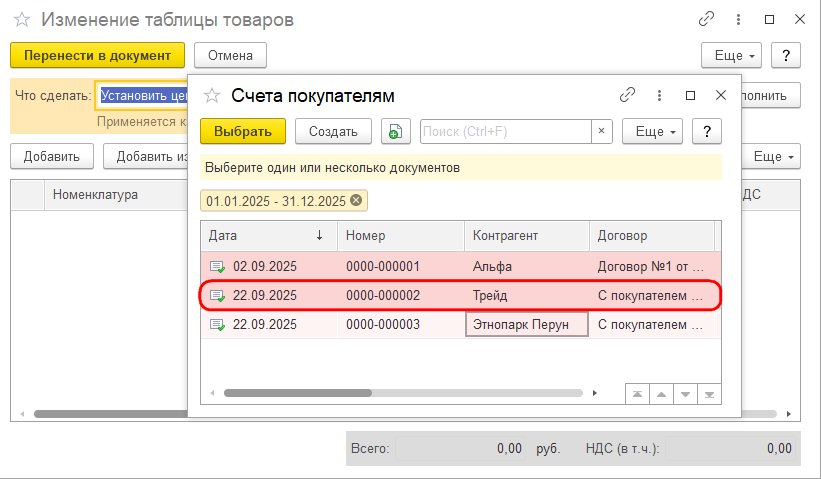
Task: Click favorite star in Счета покупателям dialog
Action: click(x=212, y=95)
